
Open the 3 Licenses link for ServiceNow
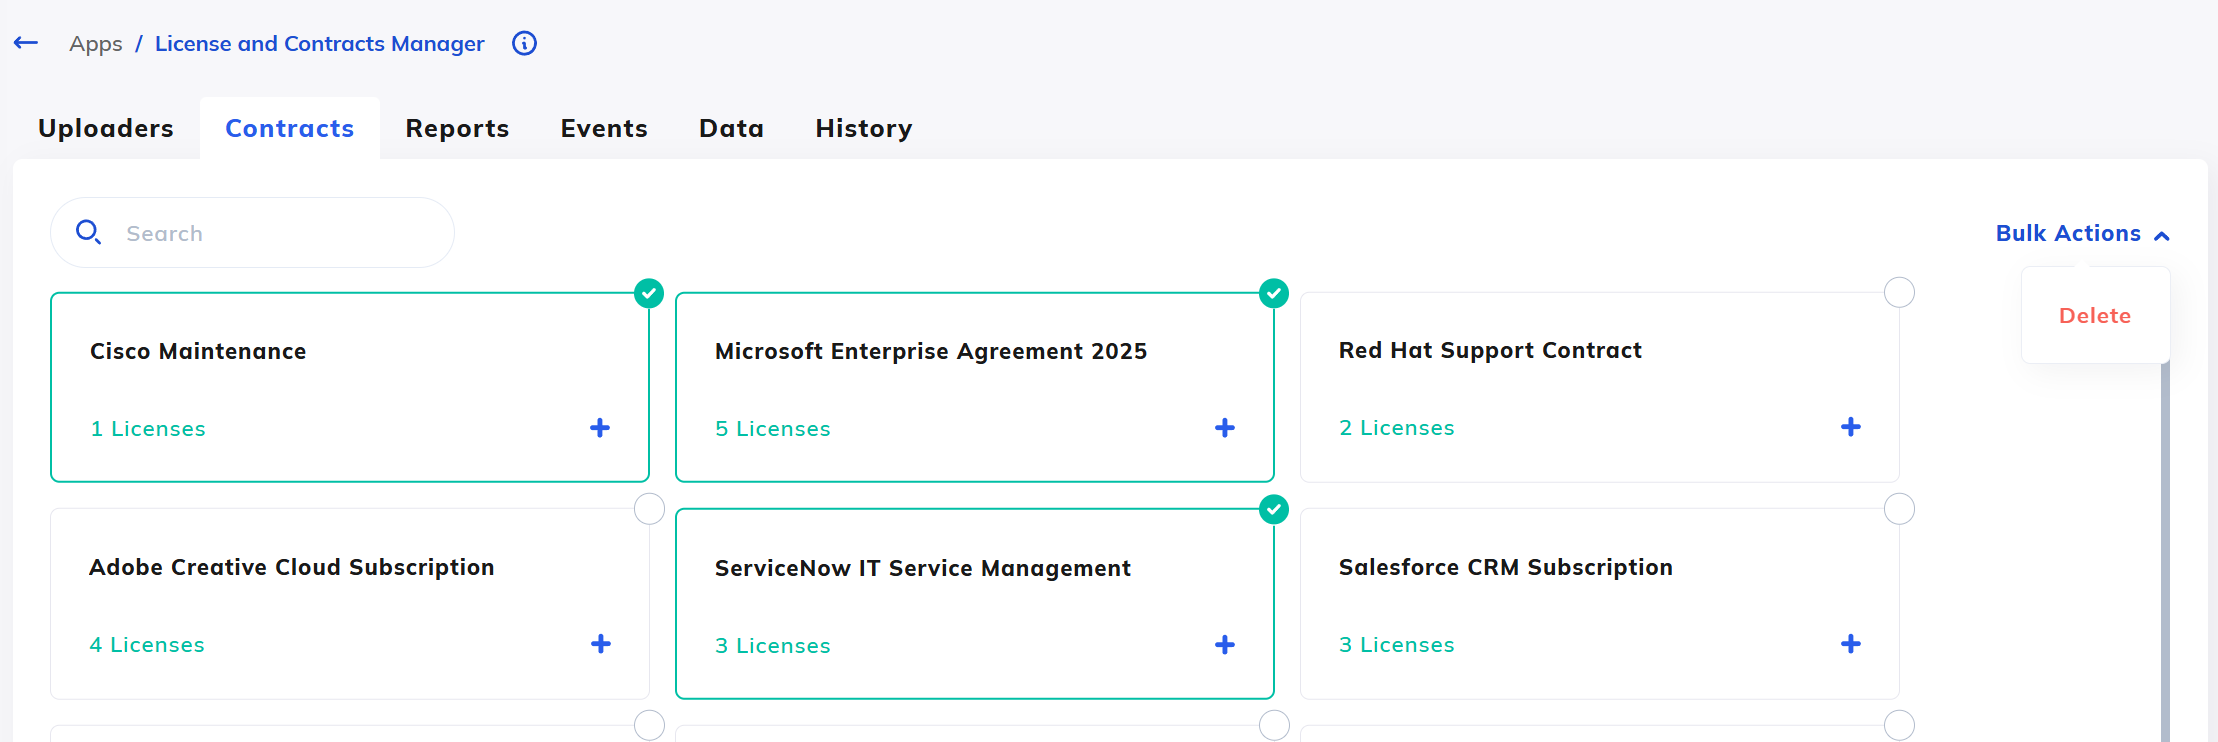773,646
